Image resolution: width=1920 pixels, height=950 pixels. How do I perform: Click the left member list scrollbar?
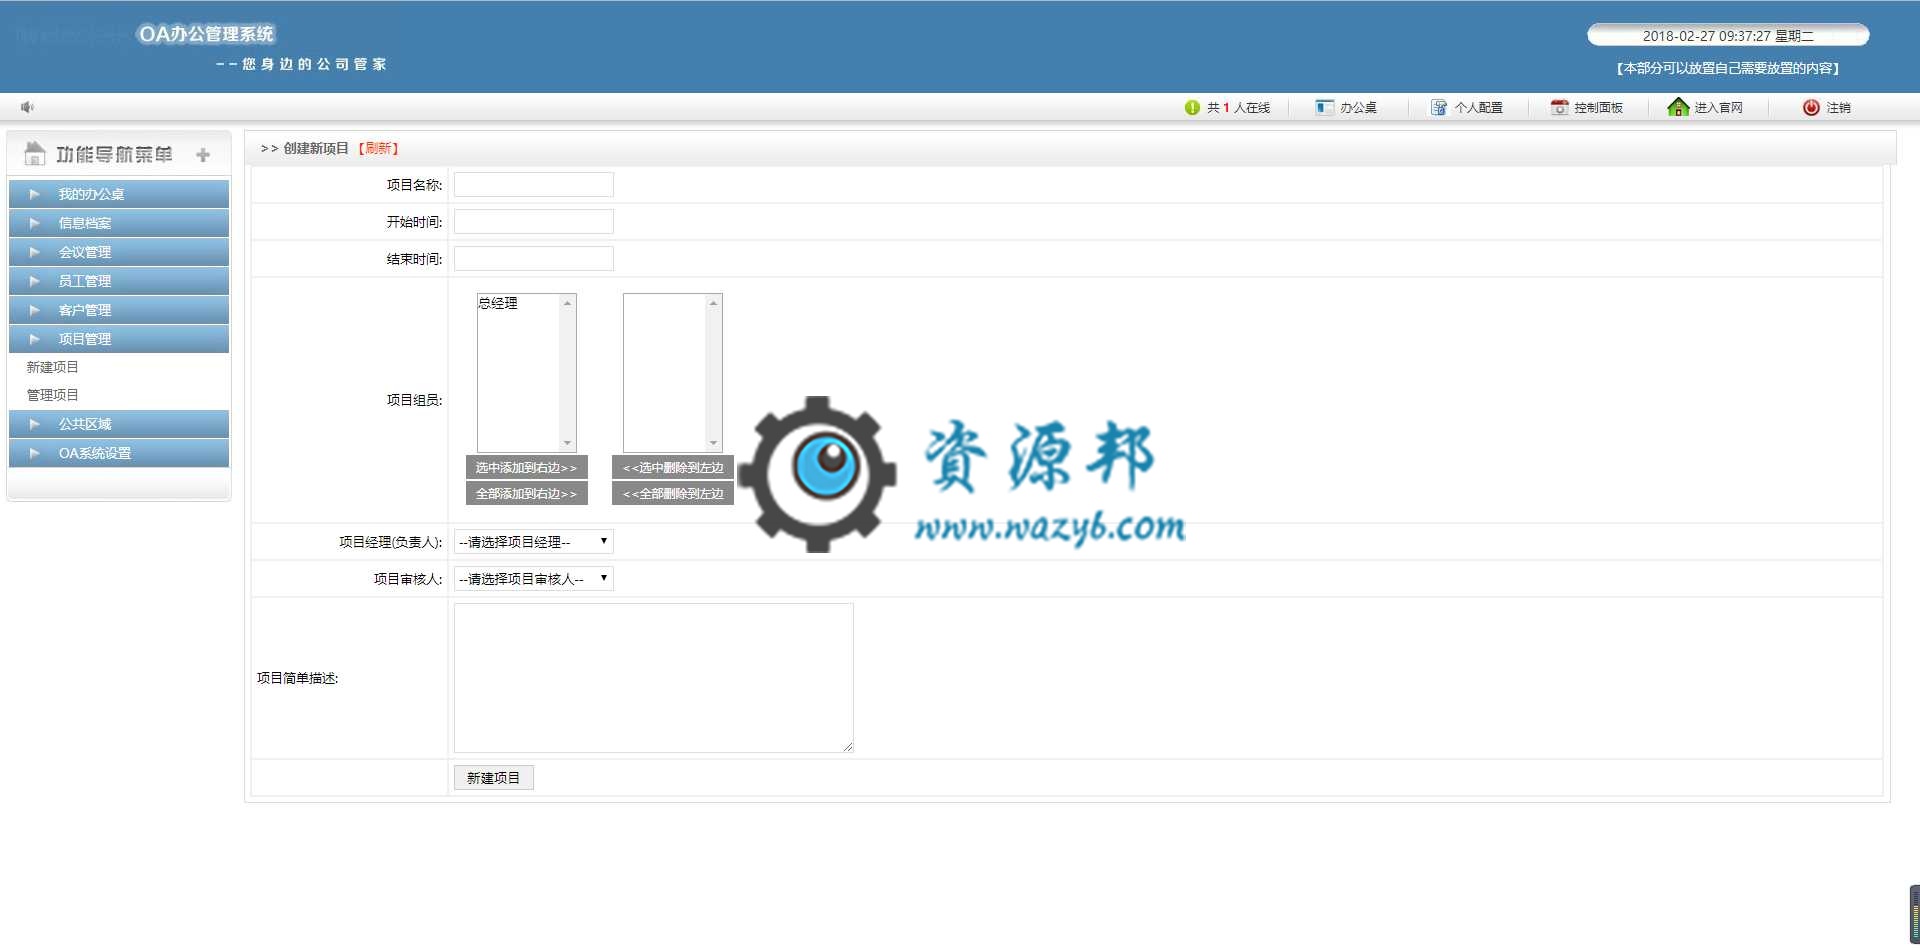coord(567,373)
